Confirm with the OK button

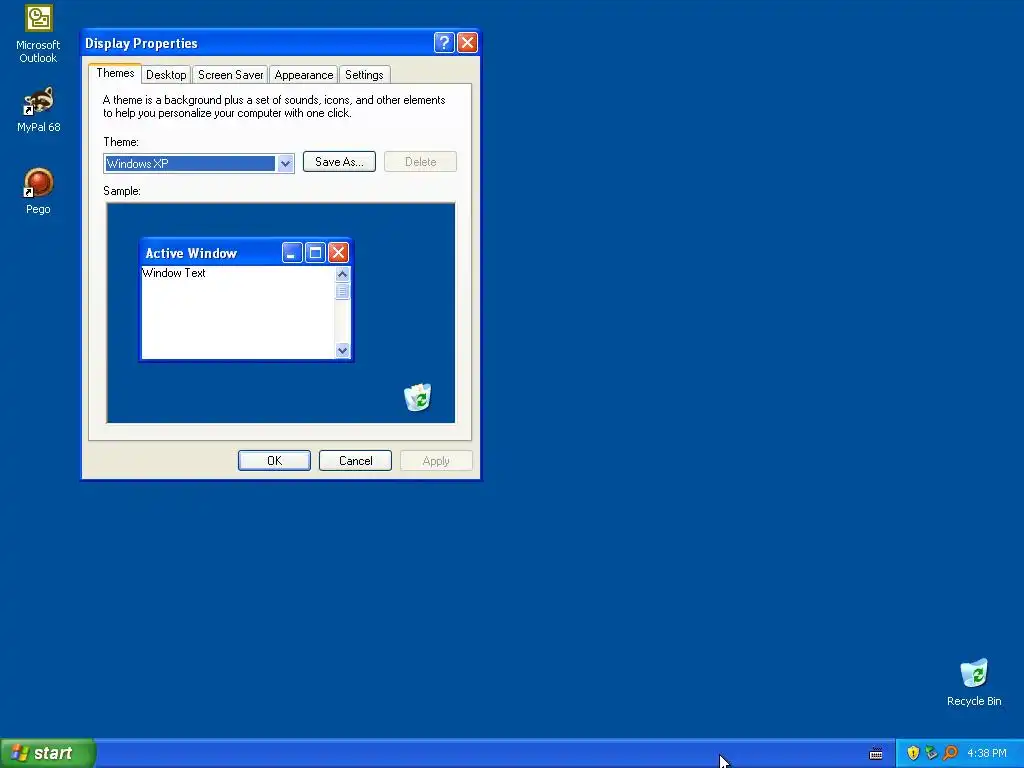(x=274, y=460)
